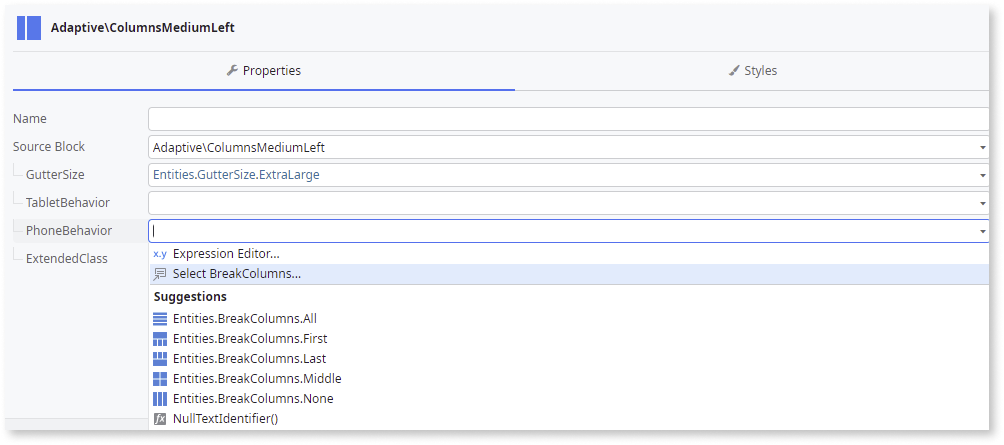Click the BreakColumns.First layout icon
This screenshot has height=445, width=1004.
[x=160, y=339]
